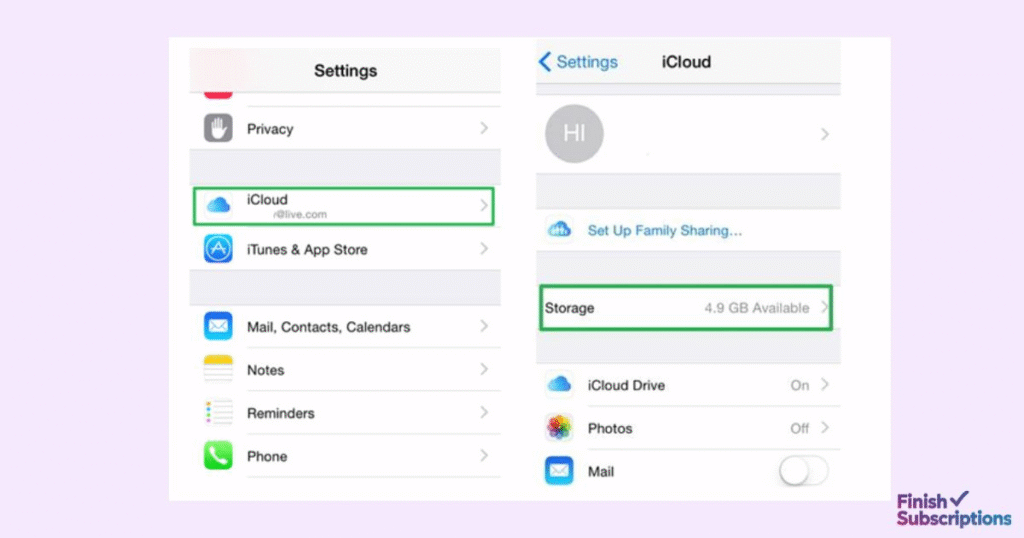
Task: Tap the Mail label in iCloud
Action: point(600,471)
